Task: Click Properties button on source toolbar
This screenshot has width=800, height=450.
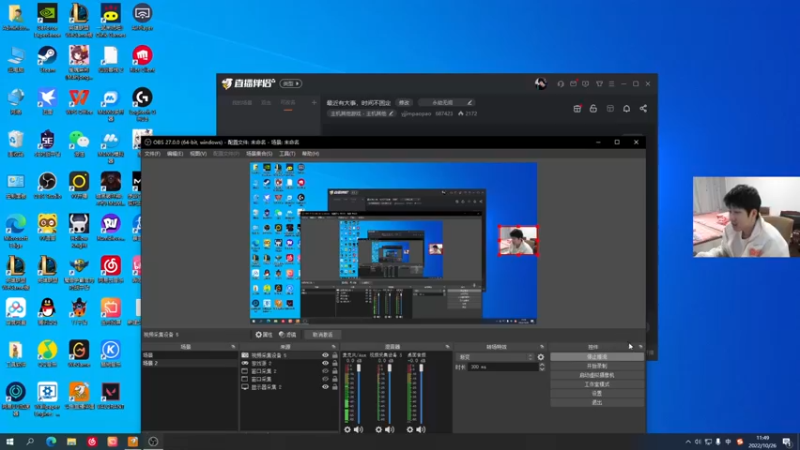Action: point(264,335)
